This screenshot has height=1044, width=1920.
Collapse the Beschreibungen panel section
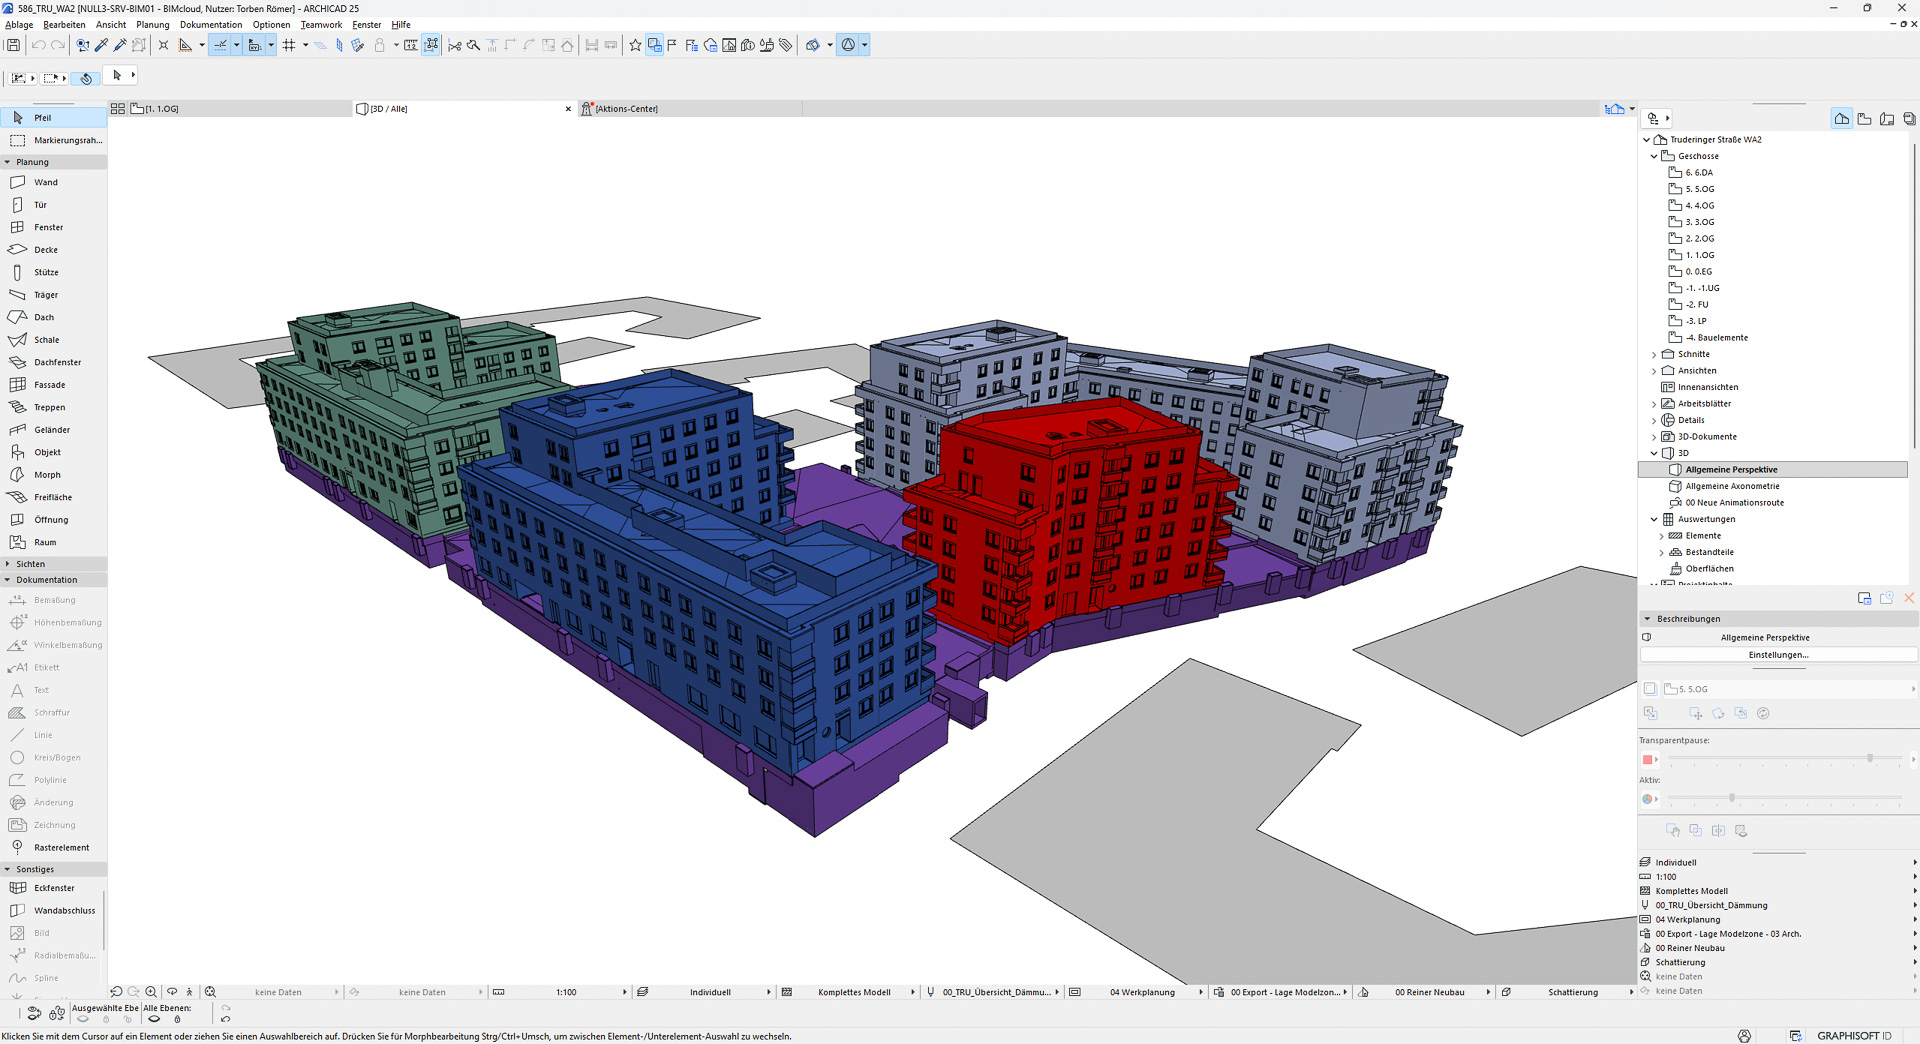pos(1648,619)
